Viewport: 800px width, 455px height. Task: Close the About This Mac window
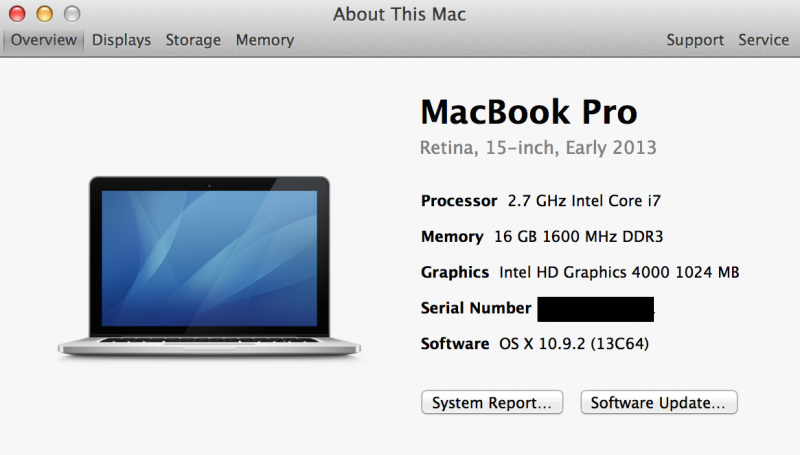click(17, 14)
